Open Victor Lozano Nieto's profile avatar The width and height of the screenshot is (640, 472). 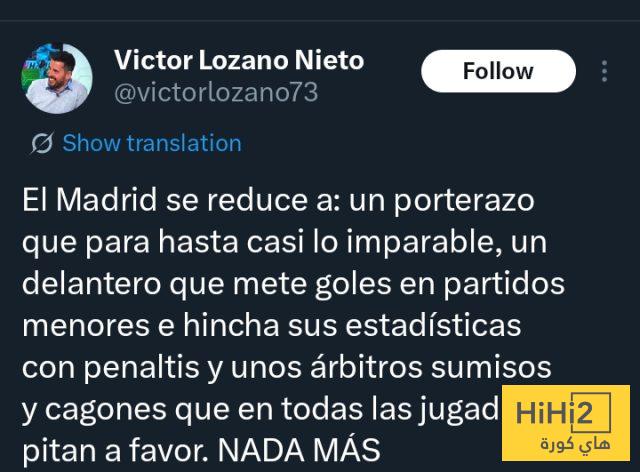point(56,78)
